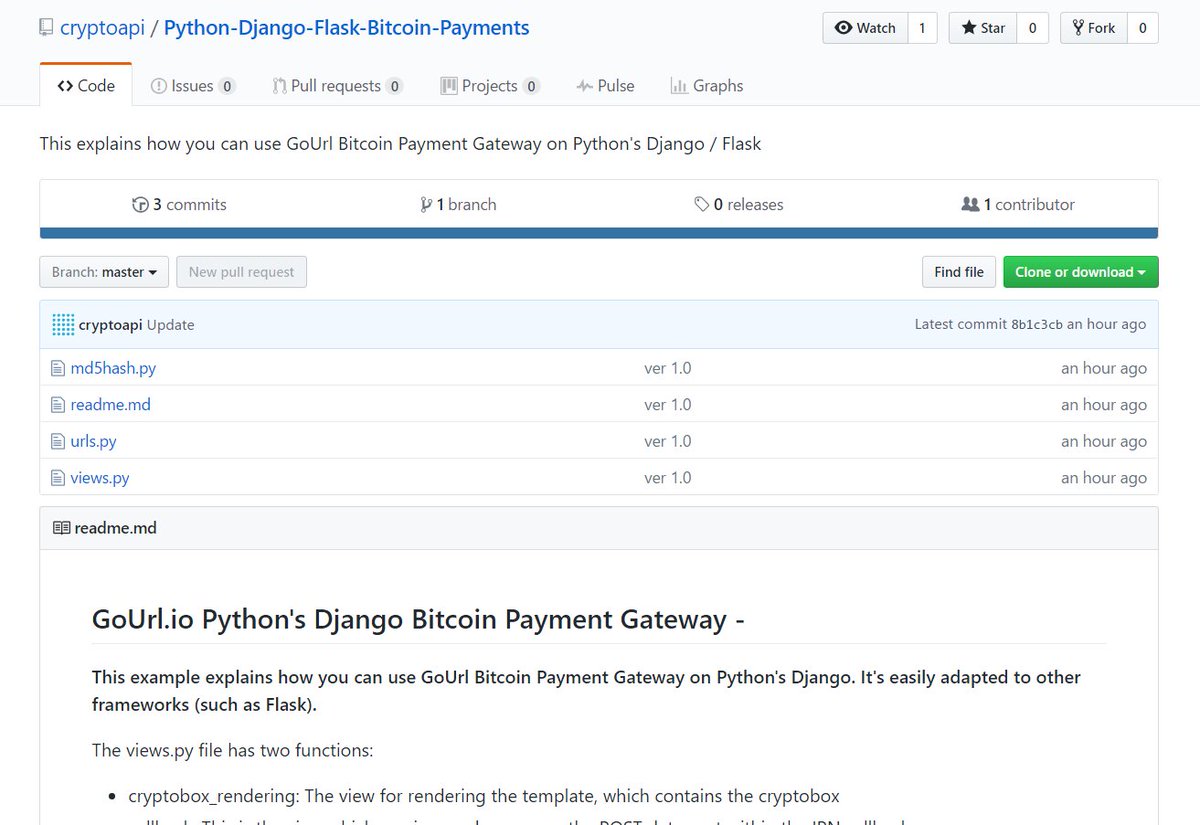Open the stargazers count next to Star
The height and width of the screenshot is (825, 1200).
[x=1033, y=28]
